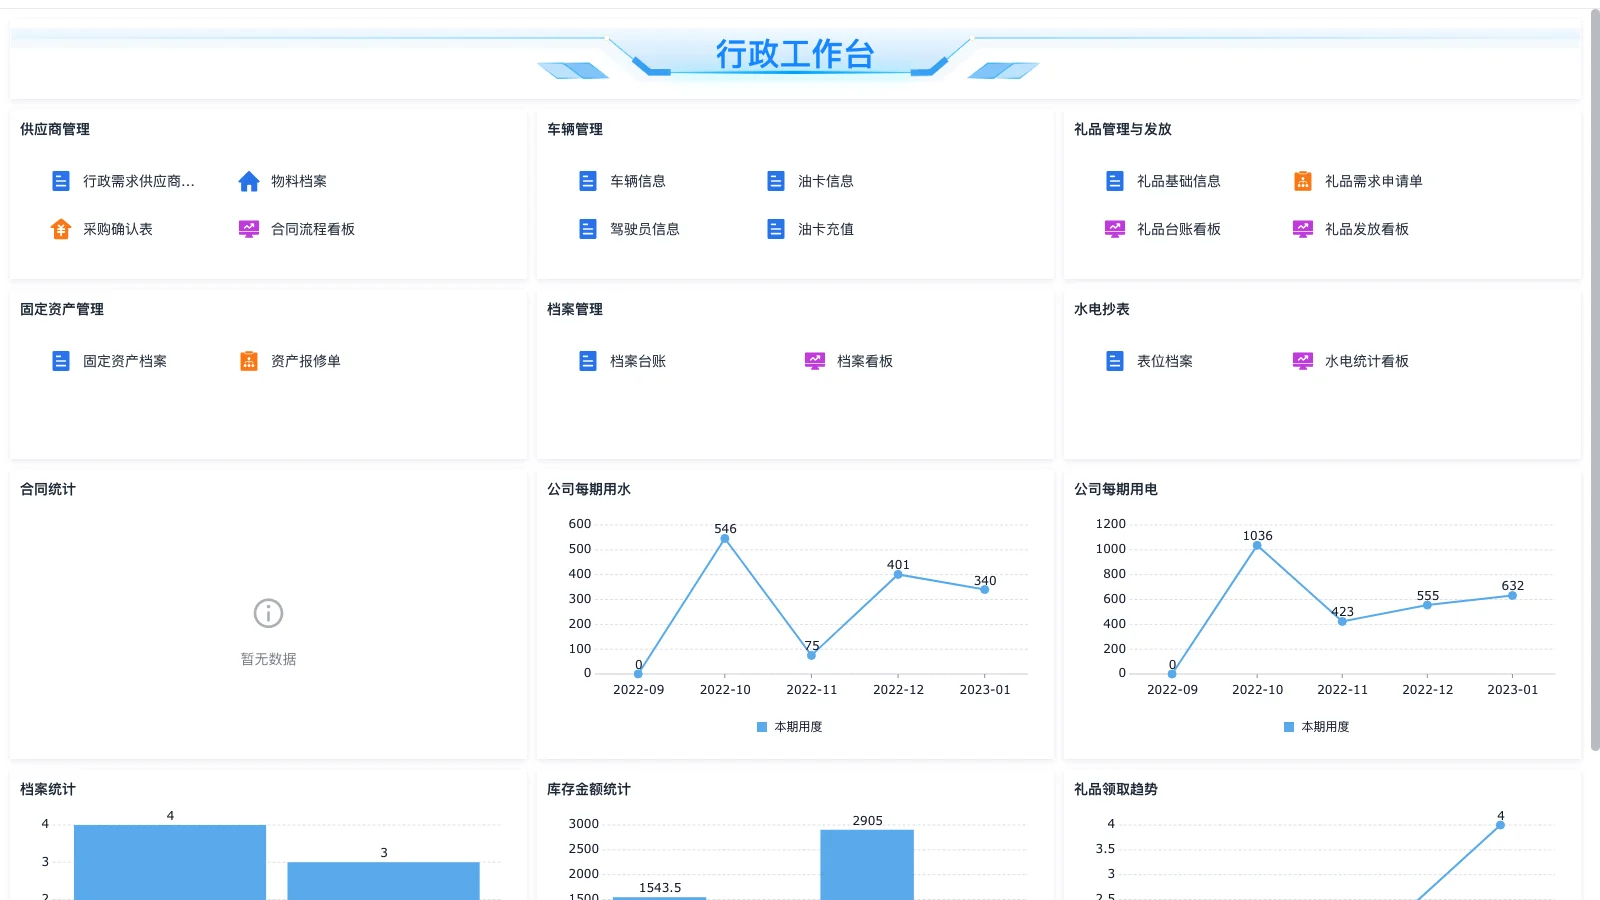The image size is (1600, 900).
Task: Click the 合同统计 panel title
Action: point(48,489)
